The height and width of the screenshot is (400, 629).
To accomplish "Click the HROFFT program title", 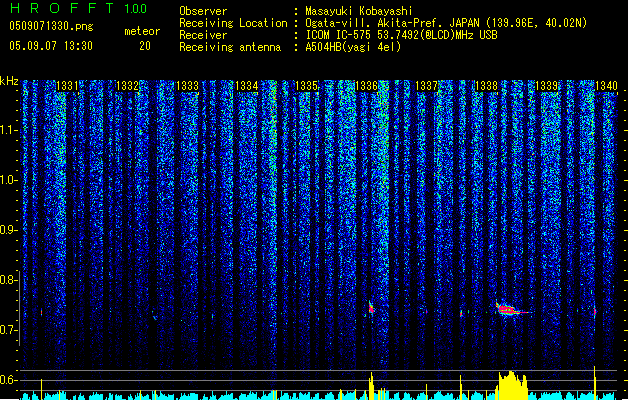I will pyautogui.click(x=62, y=8).
